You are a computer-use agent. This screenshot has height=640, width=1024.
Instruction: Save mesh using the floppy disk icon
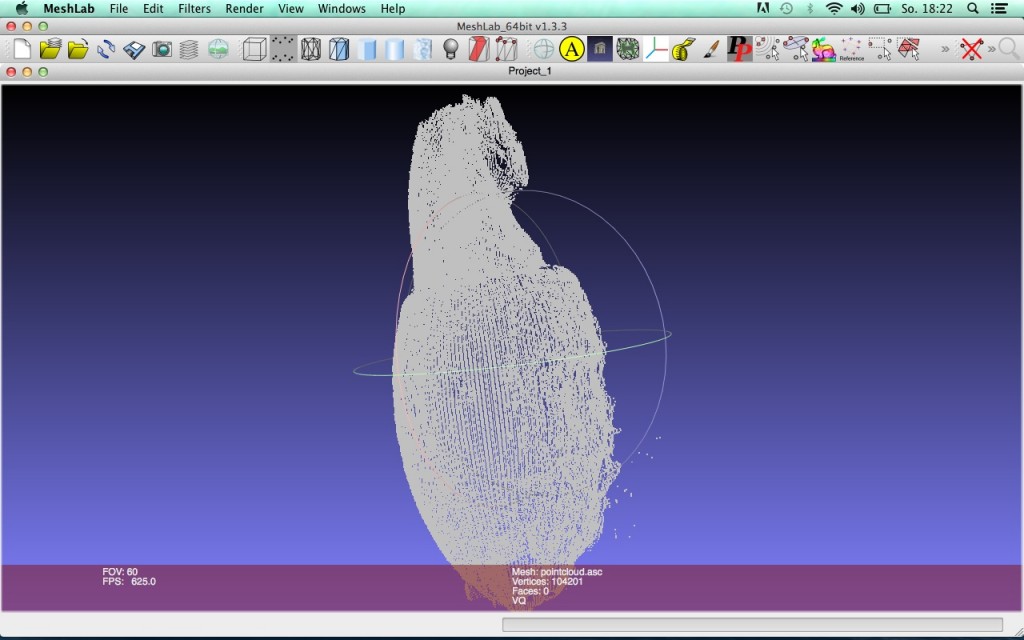134,49
